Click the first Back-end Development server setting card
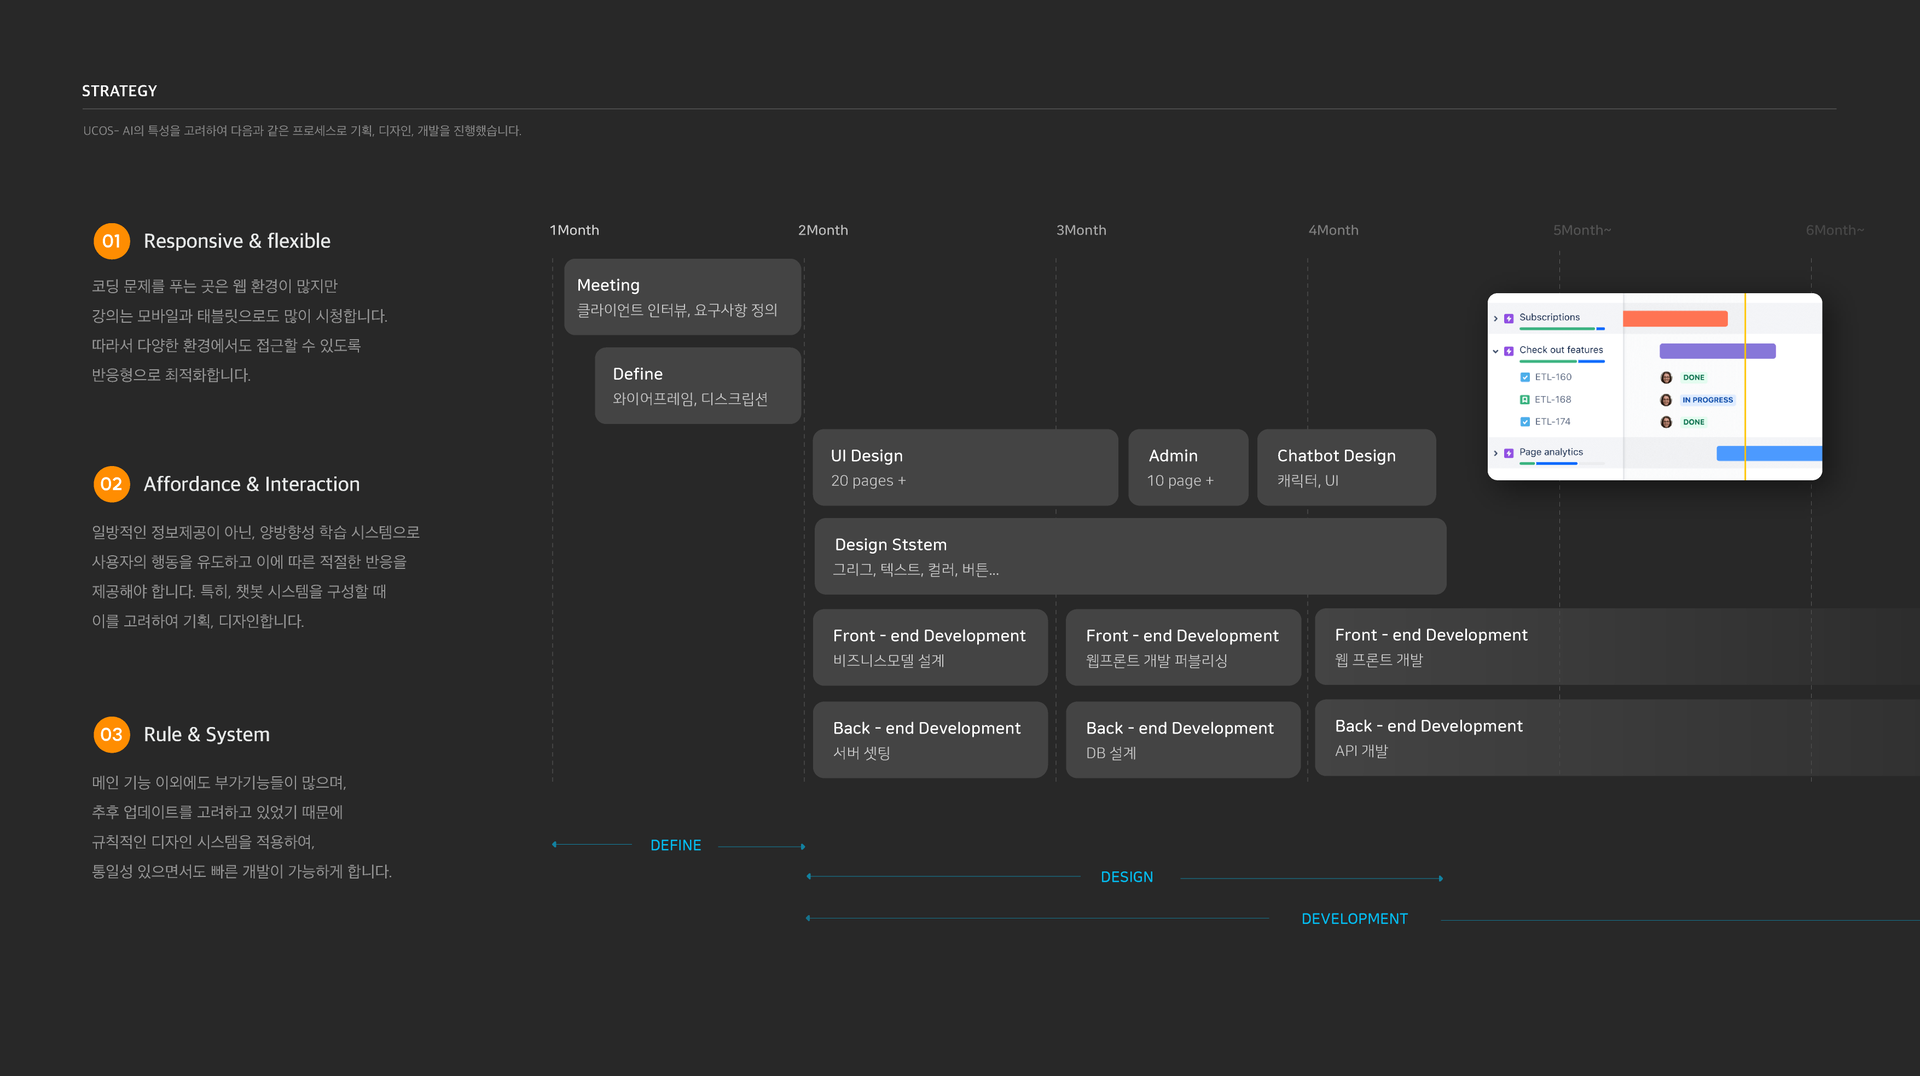The image size is (1920, 1076). tap(930, 740)
